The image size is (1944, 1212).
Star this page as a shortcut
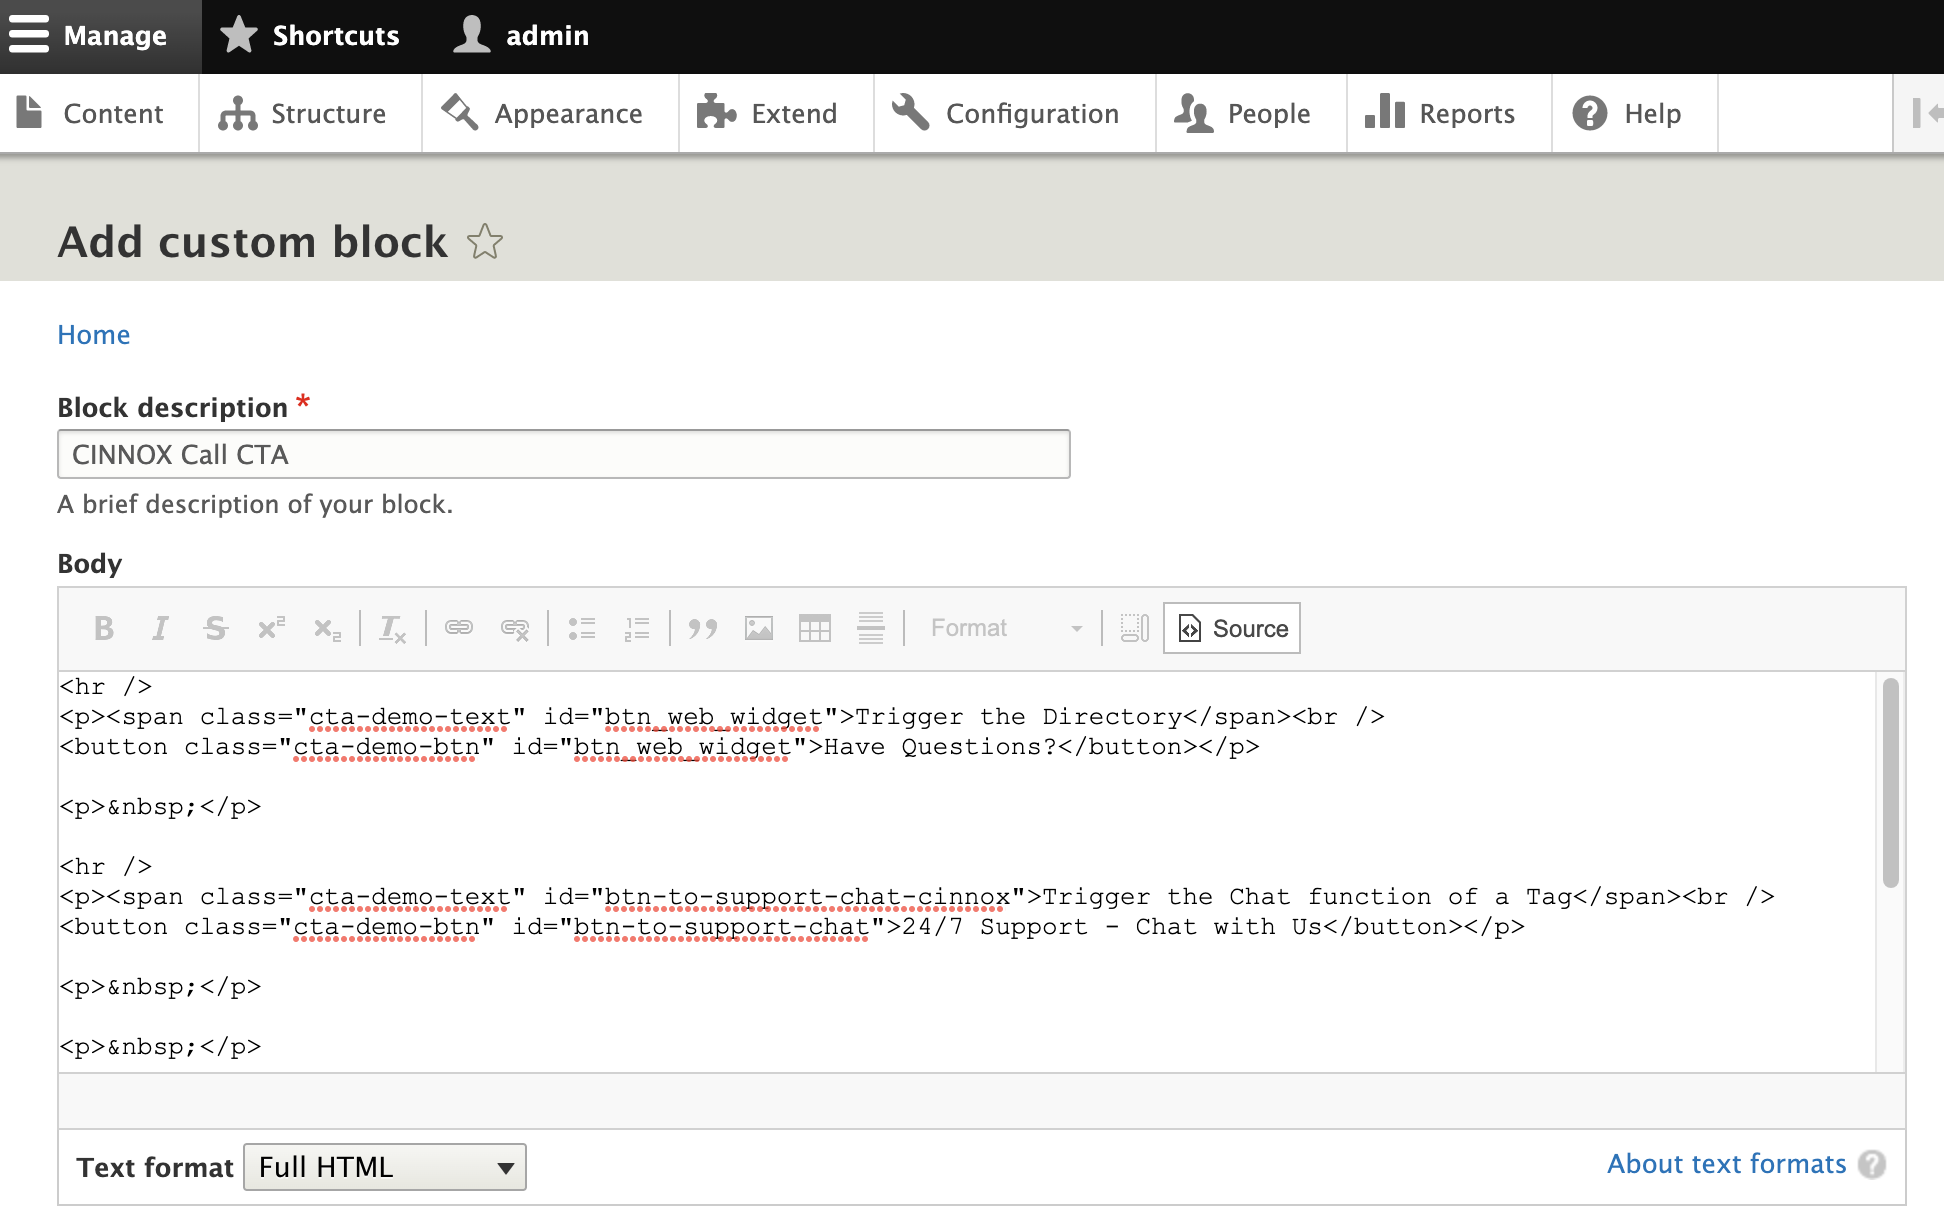click(485, 242)
